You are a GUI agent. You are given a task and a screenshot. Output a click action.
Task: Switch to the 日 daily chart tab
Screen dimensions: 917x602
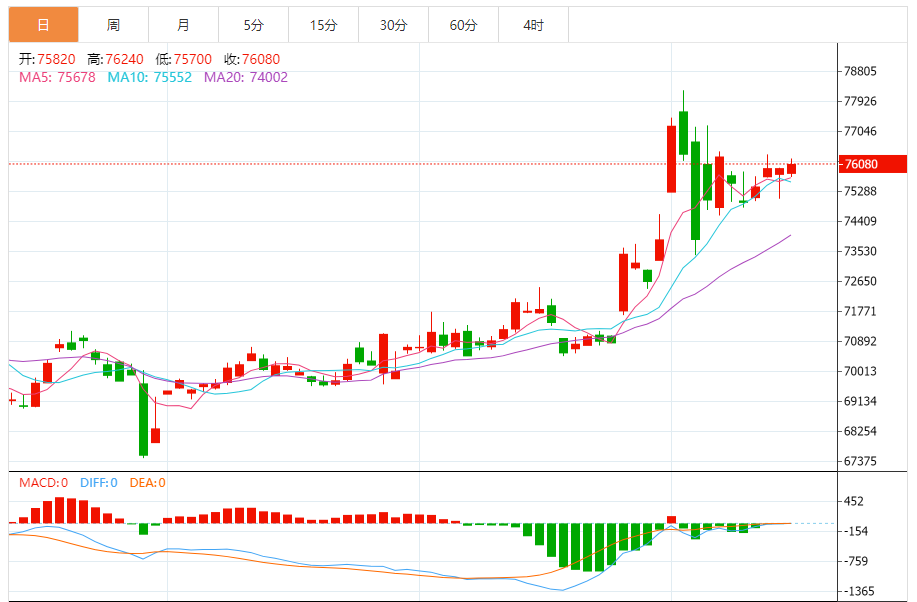[x=43, y=25]
